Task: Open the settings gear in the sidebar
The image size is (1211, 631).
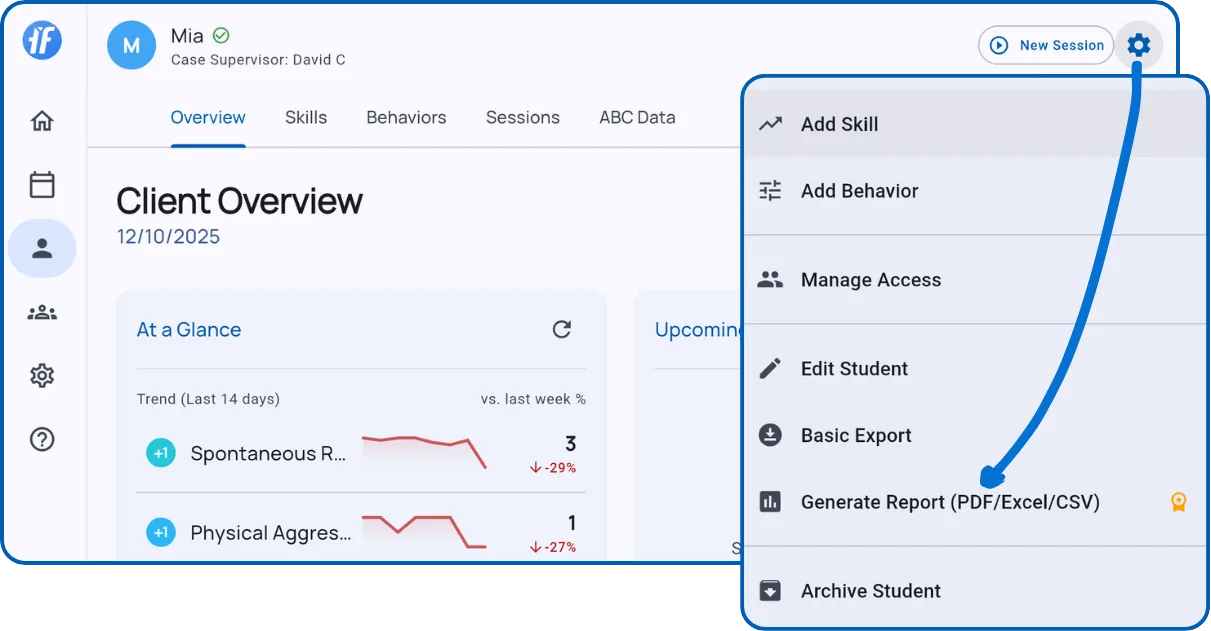Action: point(41,375)
